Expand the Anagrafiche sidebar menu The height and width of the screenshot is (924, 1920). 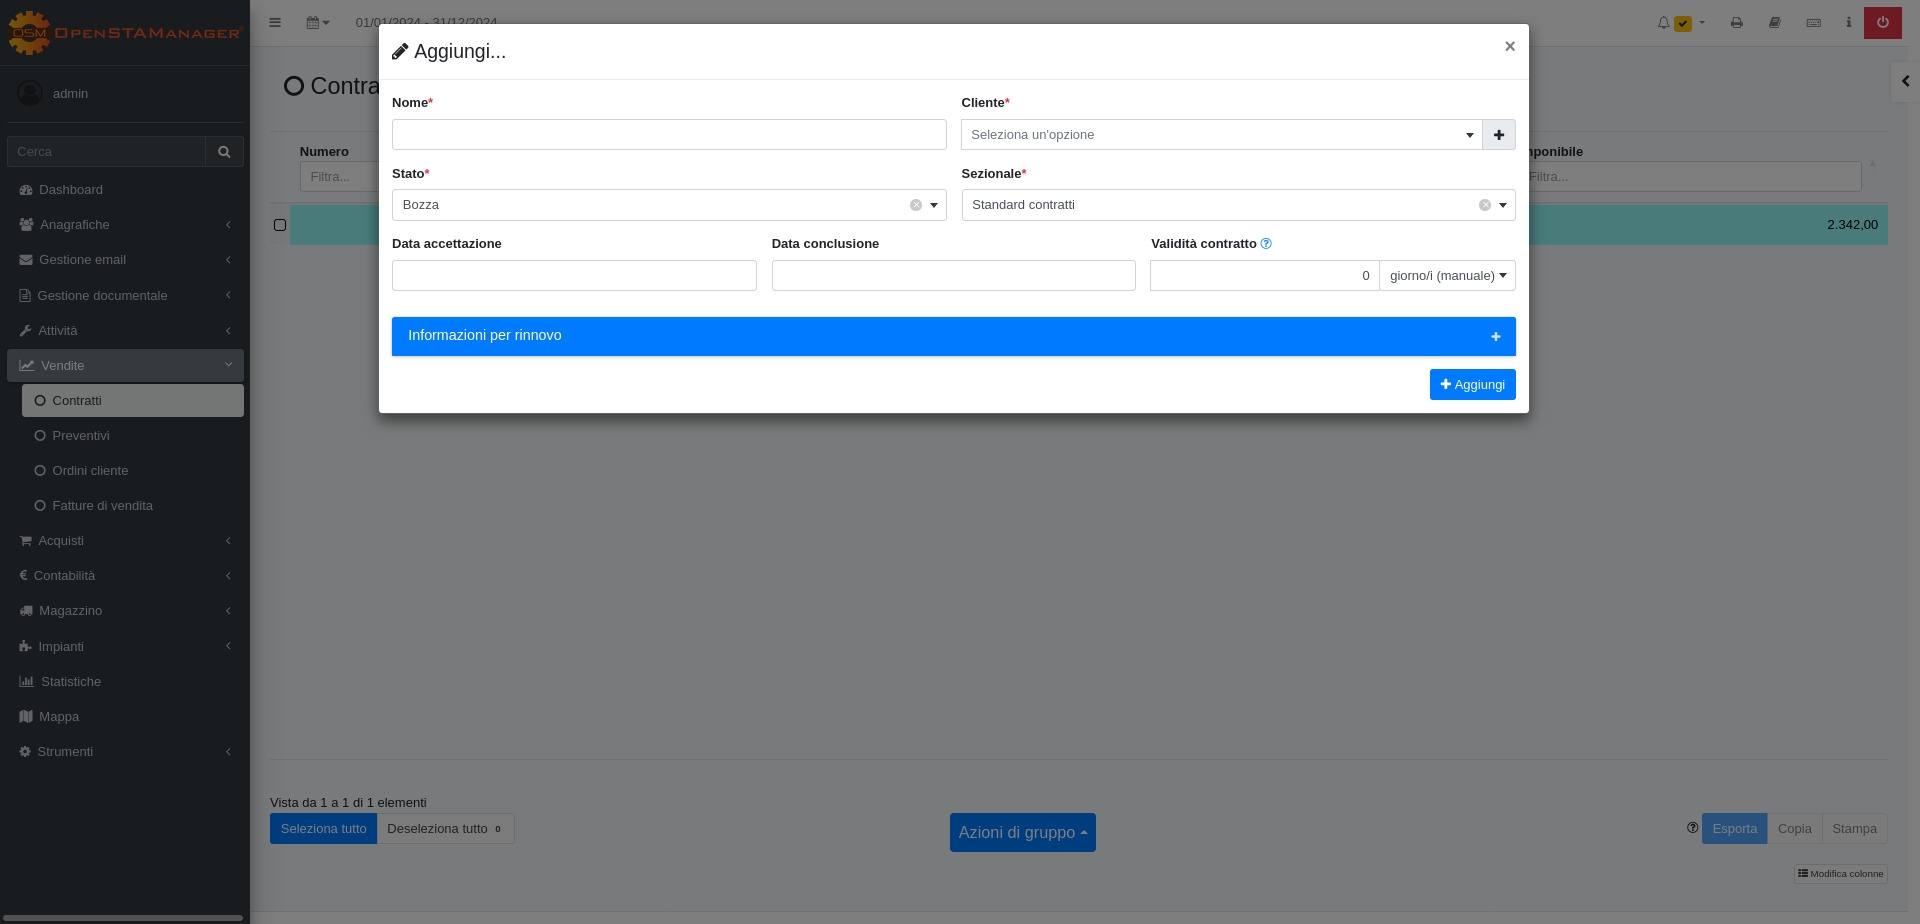pos(75,225)
